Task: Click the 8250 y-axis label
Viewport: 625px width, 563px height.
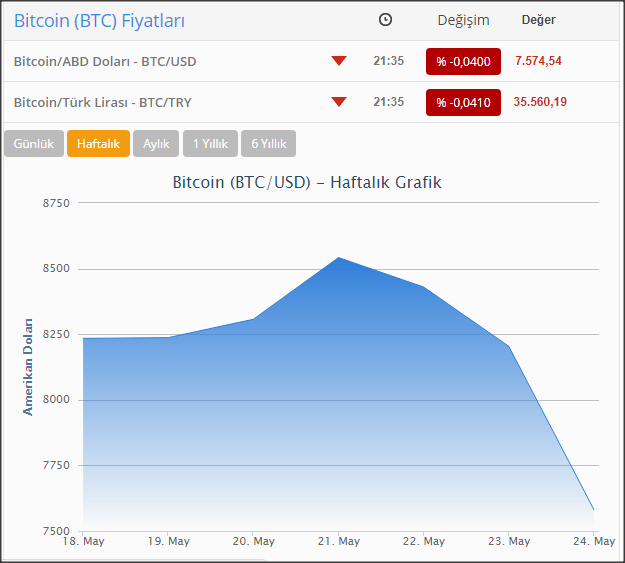Action: [x=56, y=334]
